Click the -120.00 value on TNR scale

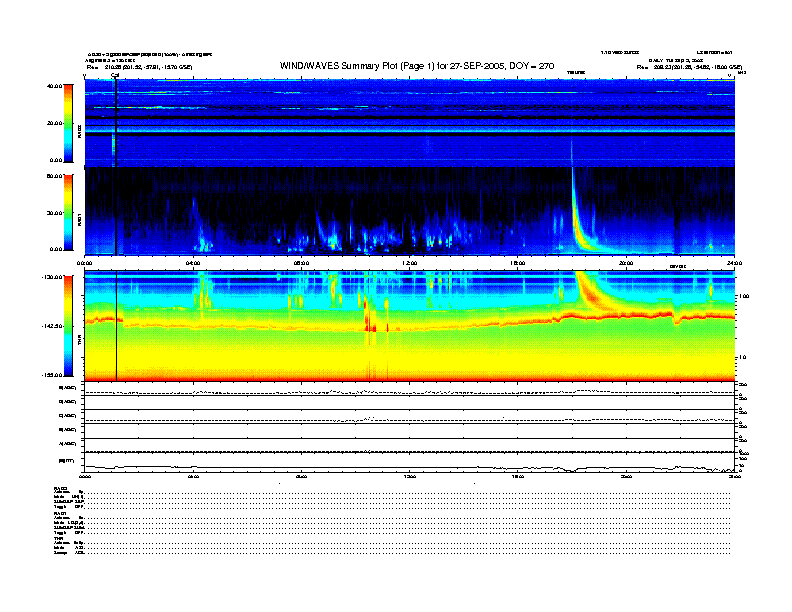(52, 277)
